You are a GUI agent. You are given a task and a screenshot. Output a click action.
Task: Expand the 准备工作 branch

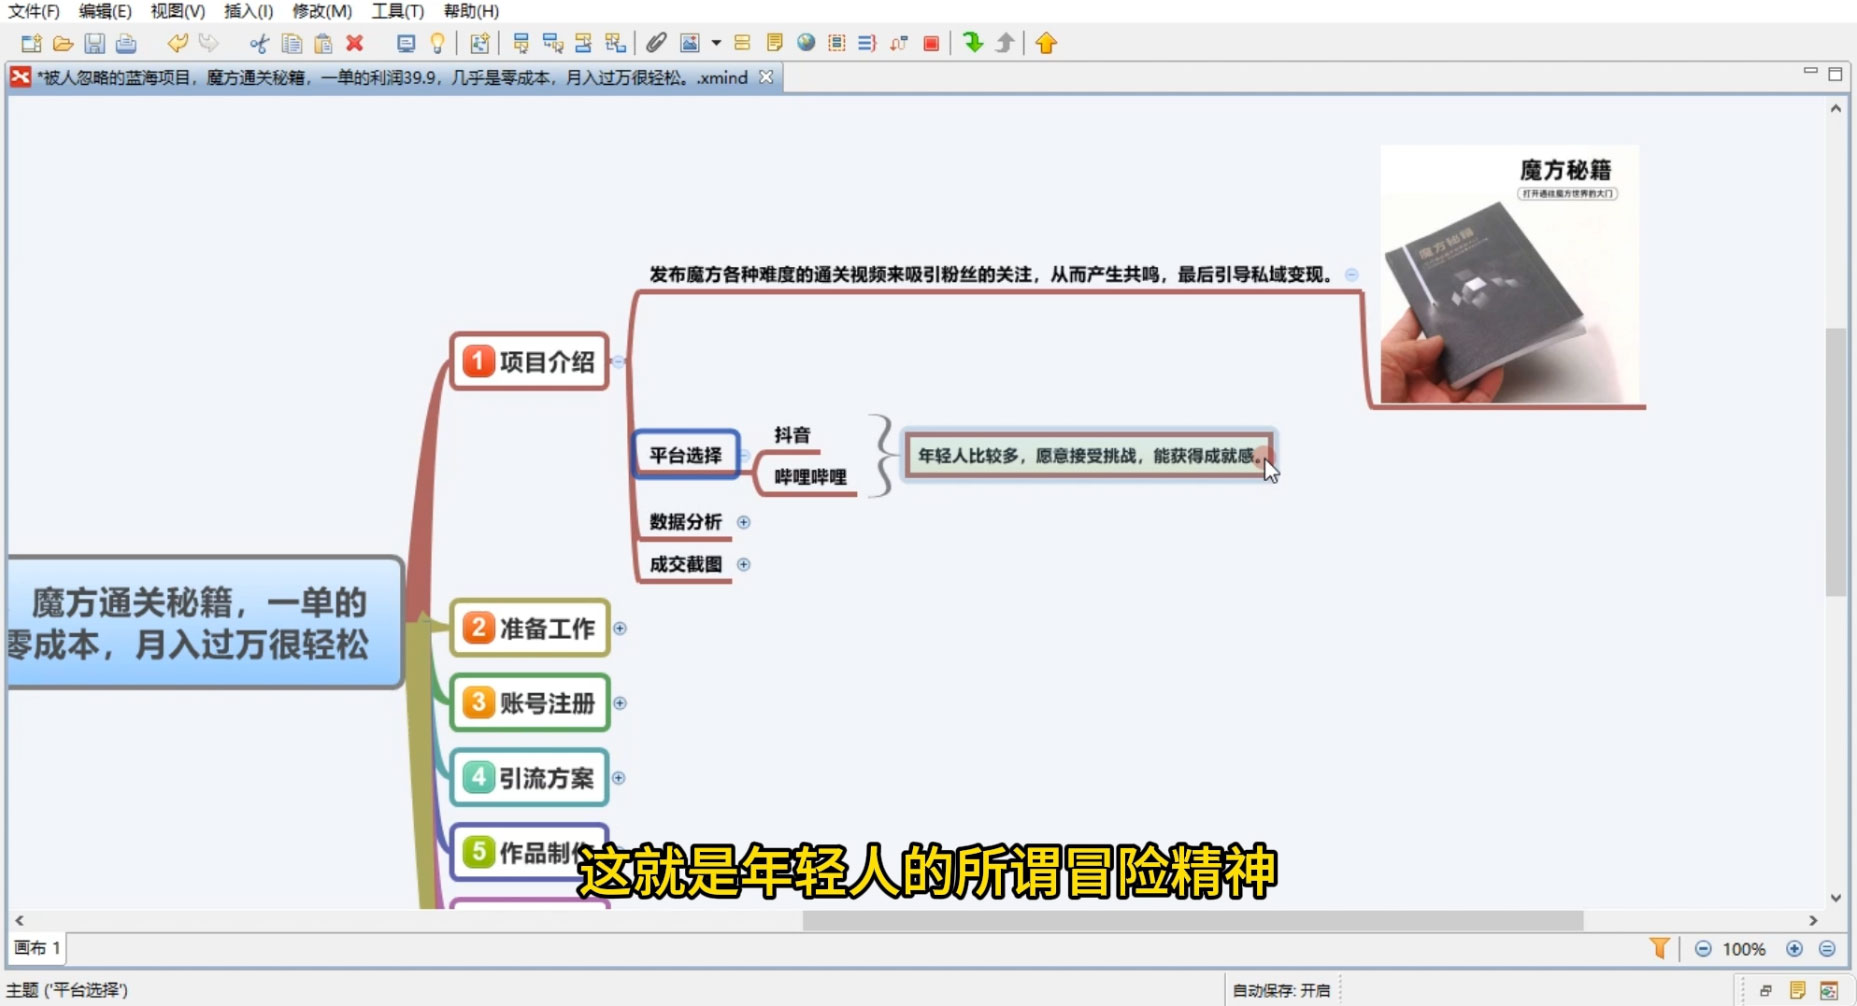pyautogui.click(x=620, y=628)
